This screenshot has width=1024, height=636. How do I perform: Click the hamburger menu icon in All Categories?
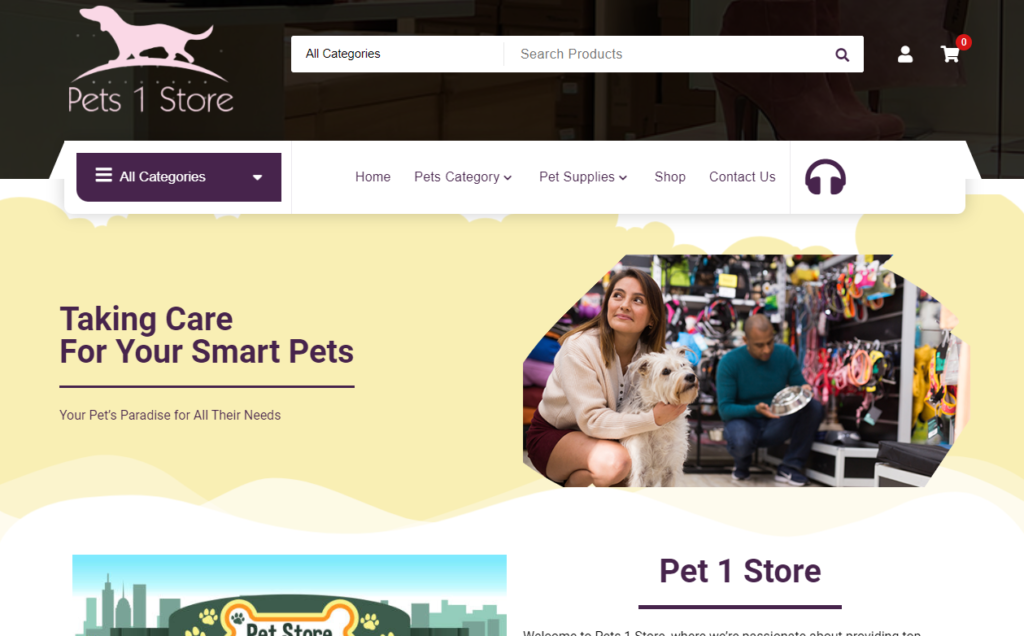tap(104, 175)
